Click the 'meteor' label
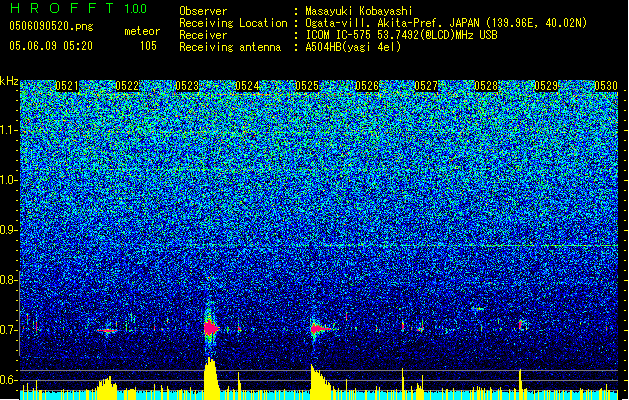 (x=142, y=31)
